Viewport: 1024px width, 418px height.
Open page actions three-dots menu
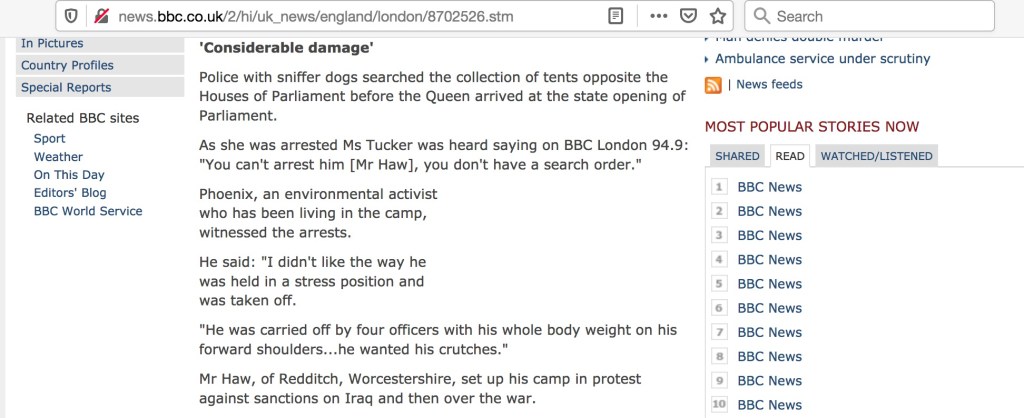[x=658, y=16]
